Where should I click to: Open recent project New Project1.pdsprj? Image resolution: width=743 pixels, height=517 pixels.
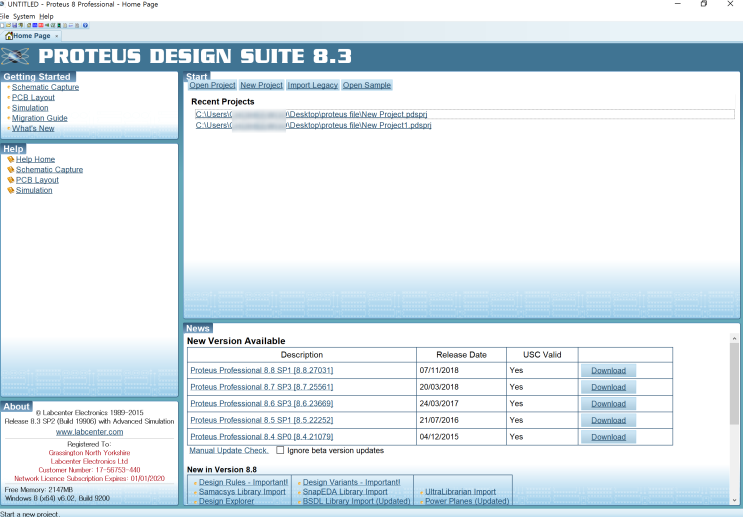point(313,125)
